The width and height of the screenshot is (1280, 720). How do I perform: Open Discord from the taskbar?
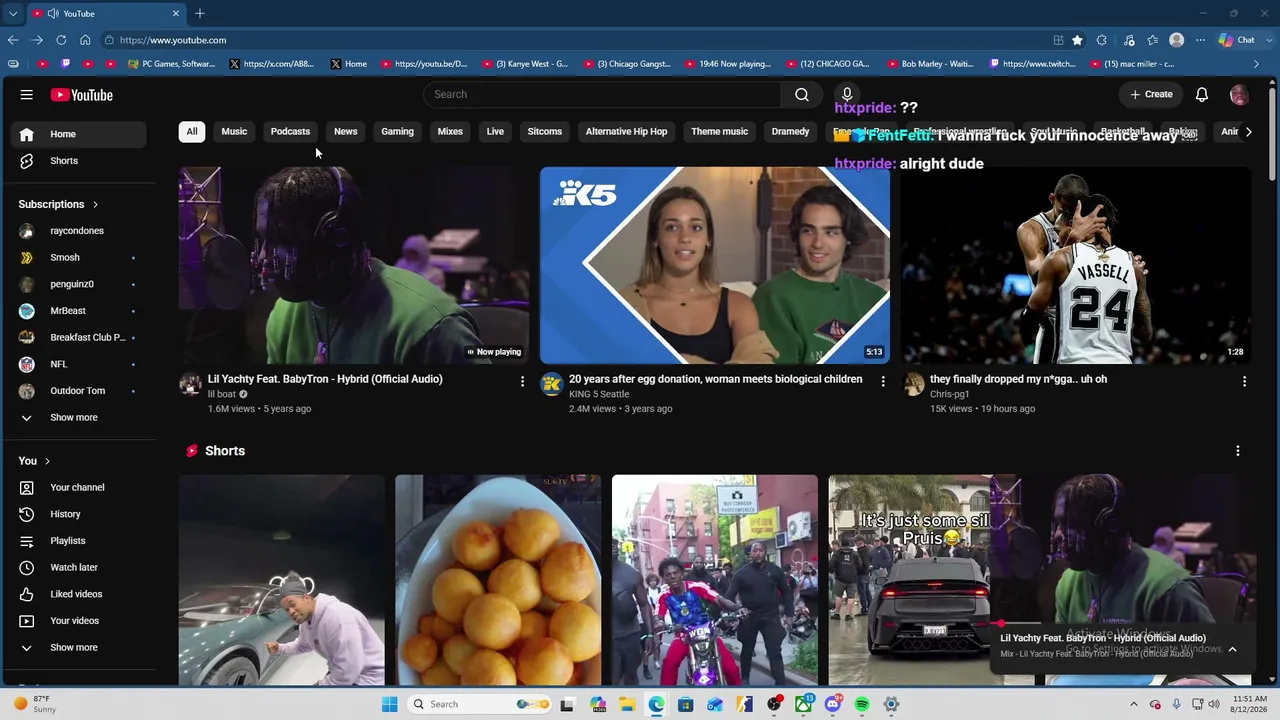[x=833, y=704]
